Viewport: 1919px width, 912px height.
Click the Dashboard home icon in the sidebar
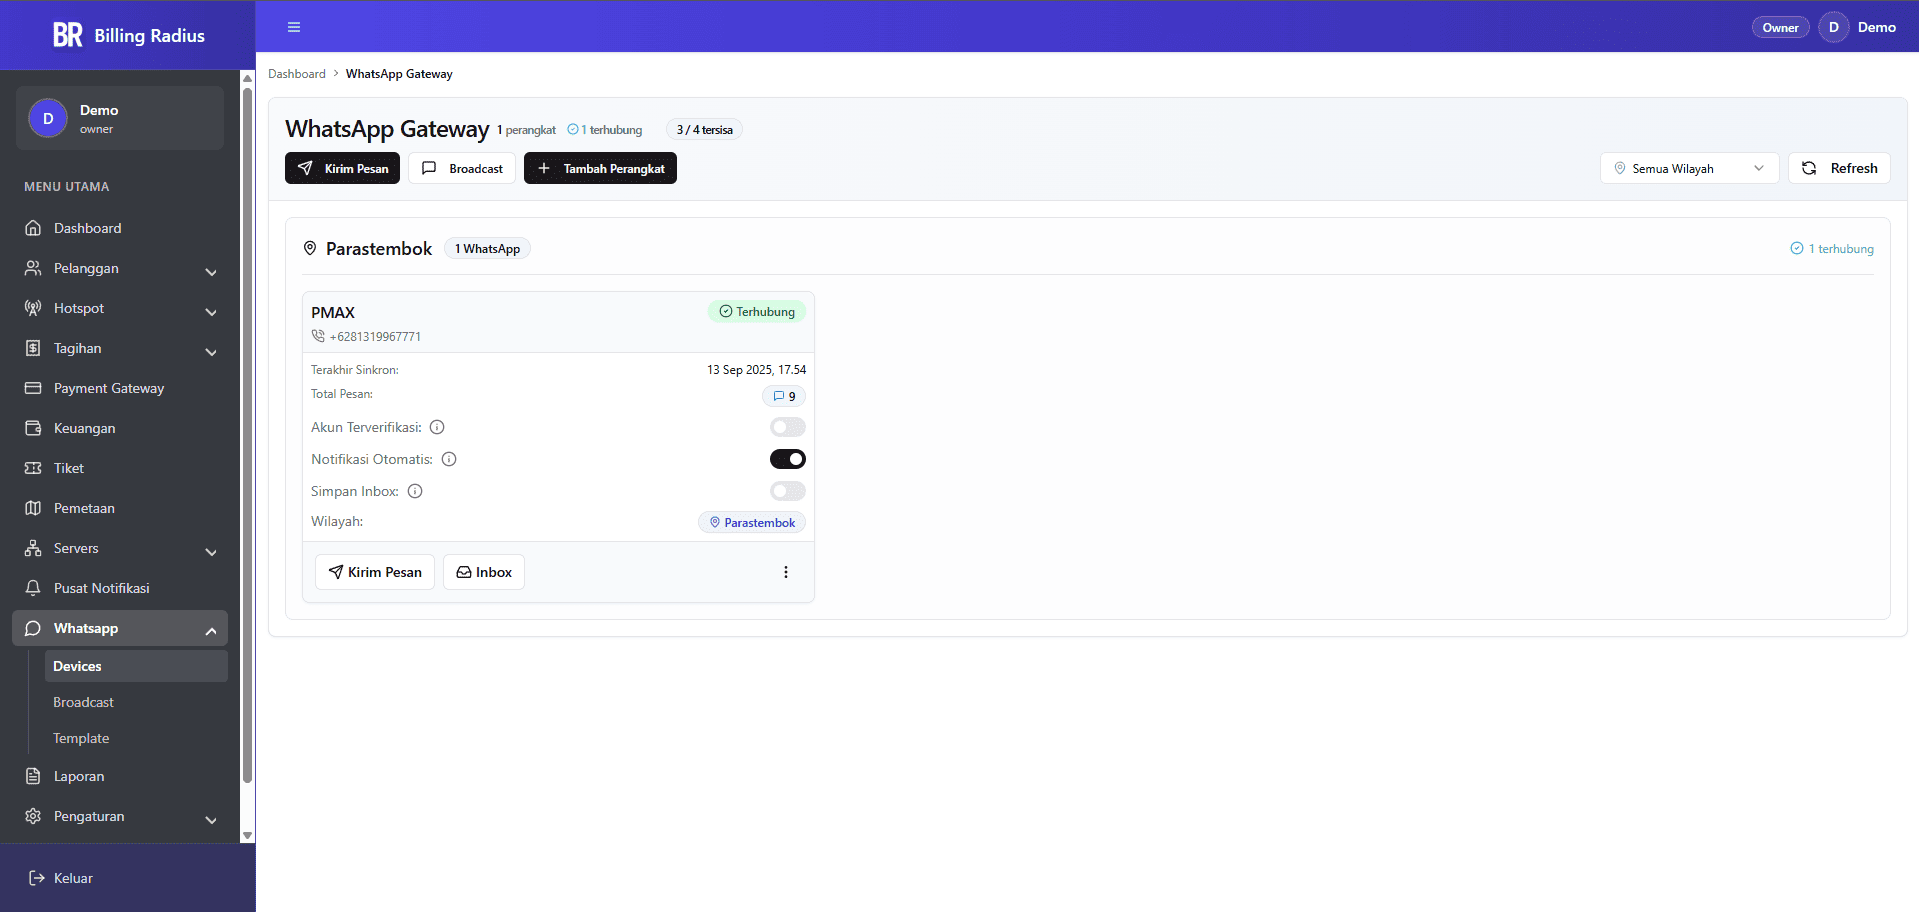[x=33, y=228]
